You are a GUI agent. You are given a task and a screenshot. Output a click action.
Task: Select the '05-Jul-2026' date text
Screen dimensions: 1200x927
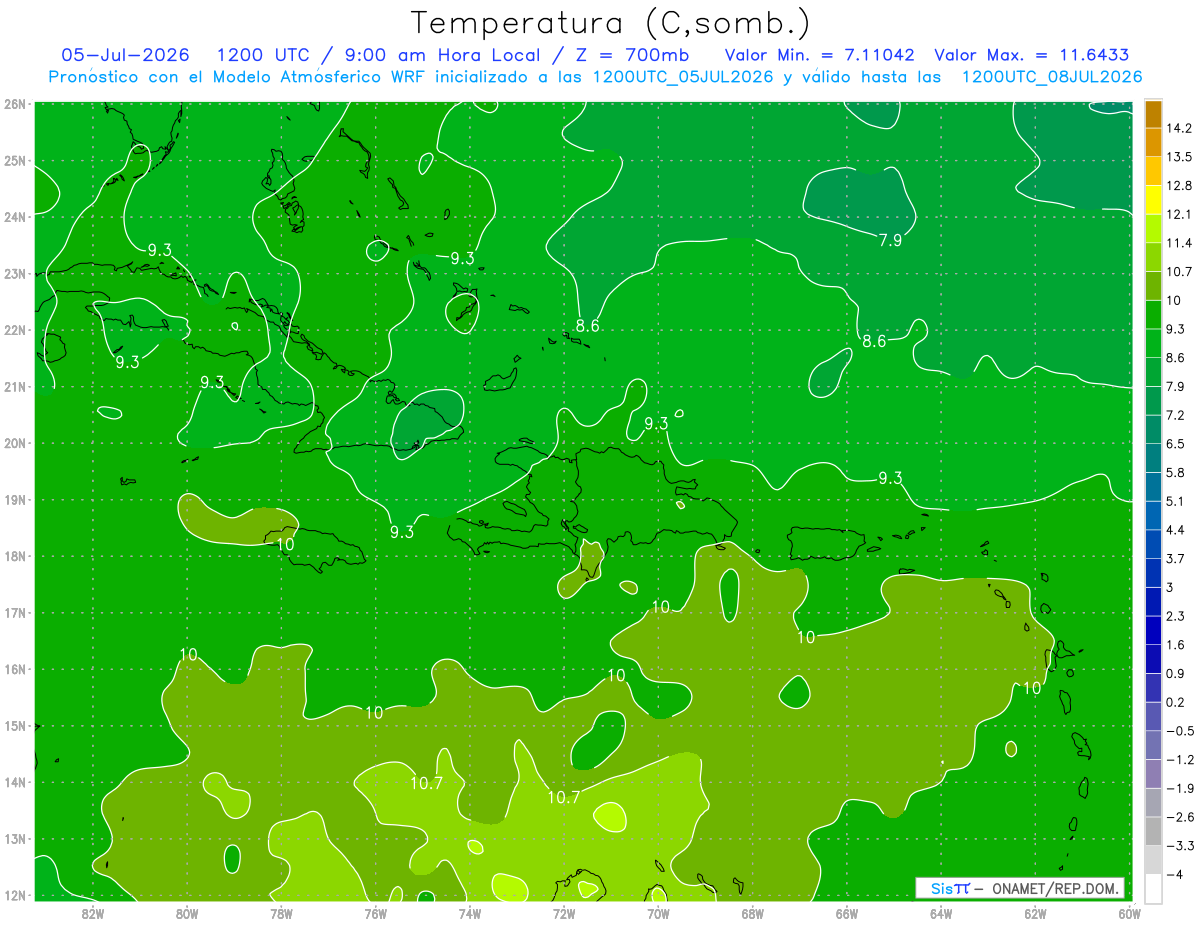coord(127,54)
